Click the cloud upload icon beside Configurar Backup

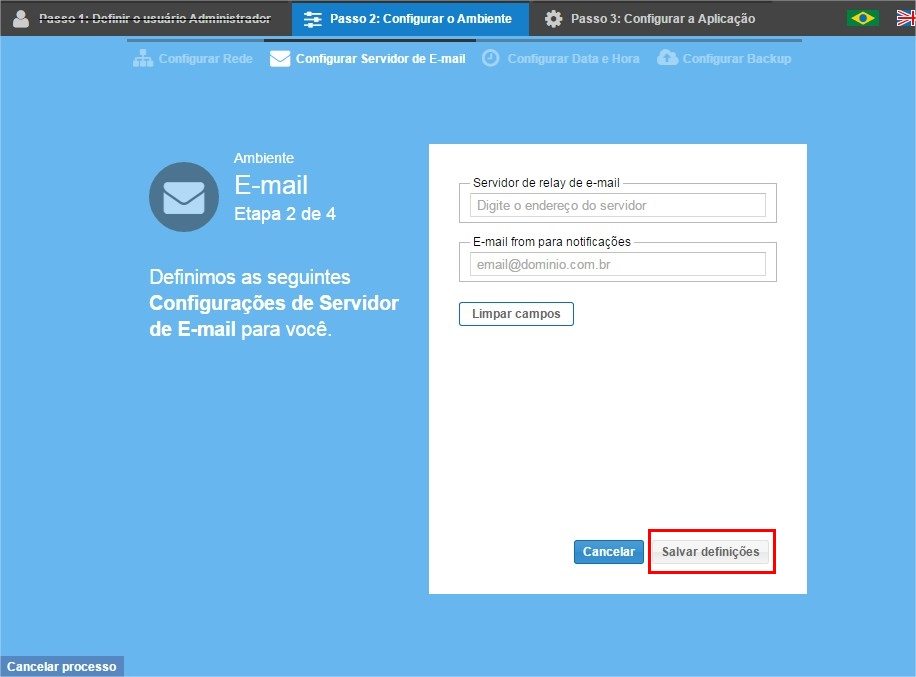667,58
